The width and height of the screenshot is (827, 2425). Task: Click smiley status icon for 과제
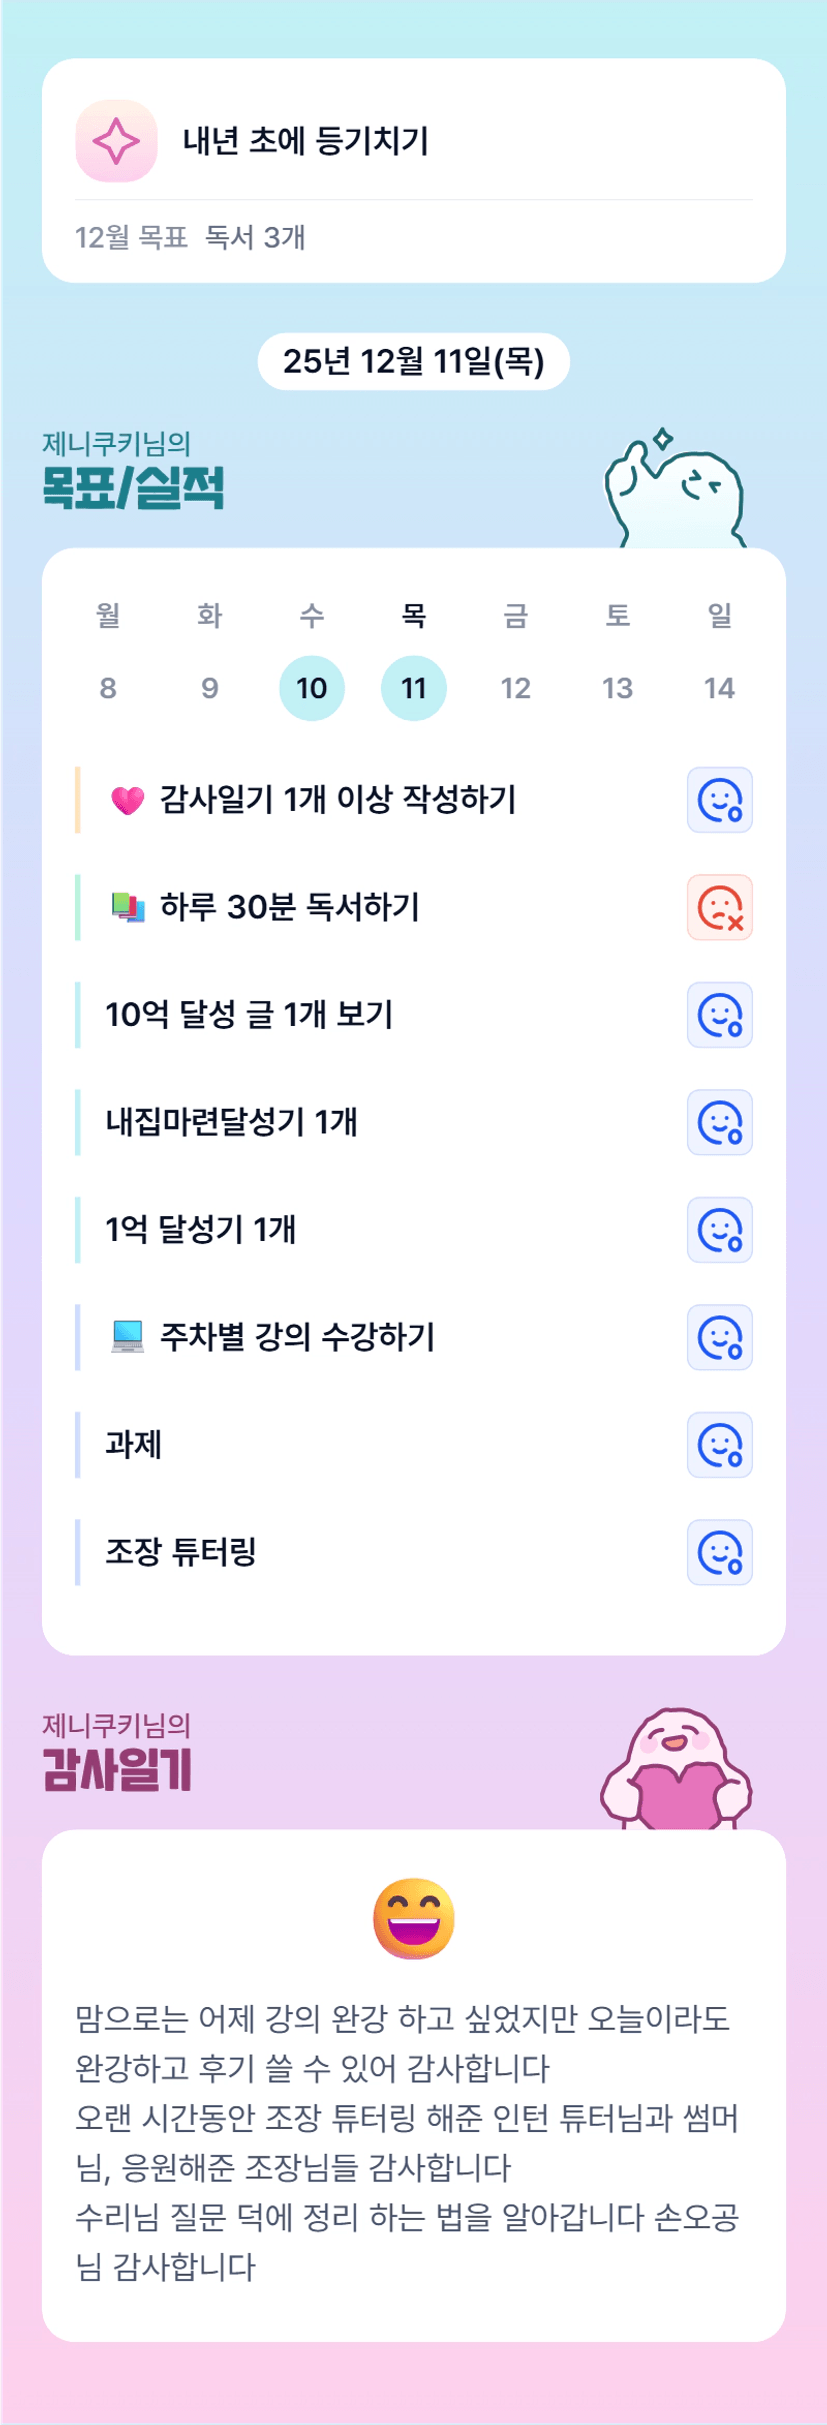[x=719, y=1445]
